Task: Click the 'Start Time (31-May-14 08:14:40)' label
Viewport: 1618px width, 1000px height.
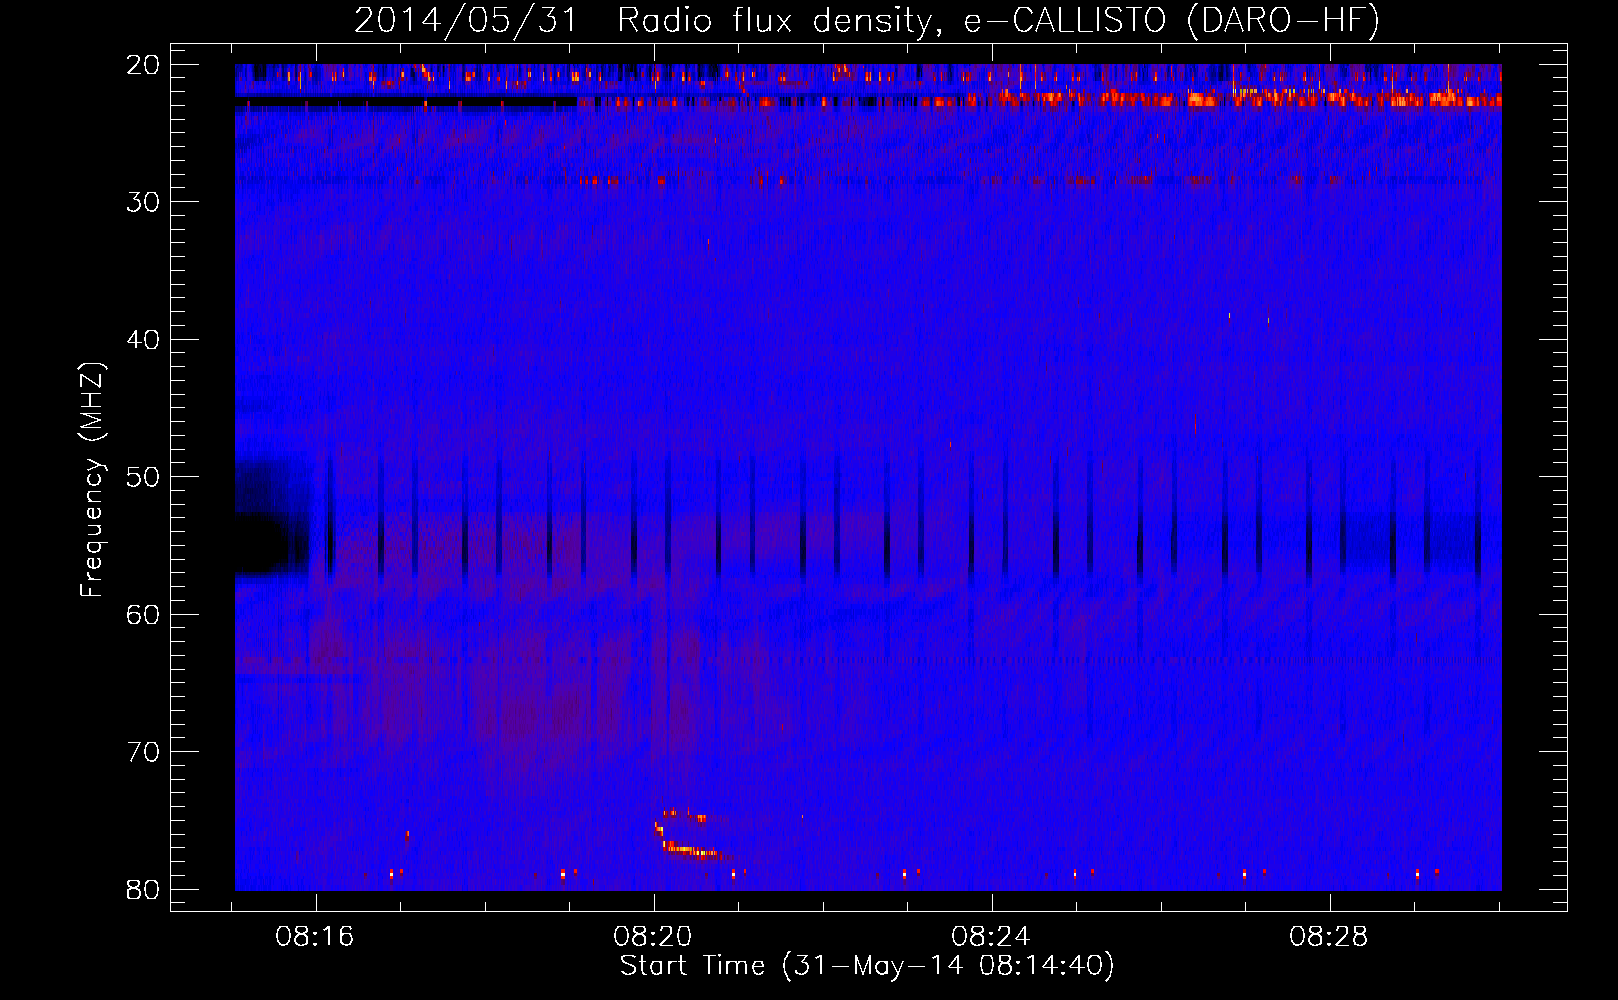Action: (867, 966)
